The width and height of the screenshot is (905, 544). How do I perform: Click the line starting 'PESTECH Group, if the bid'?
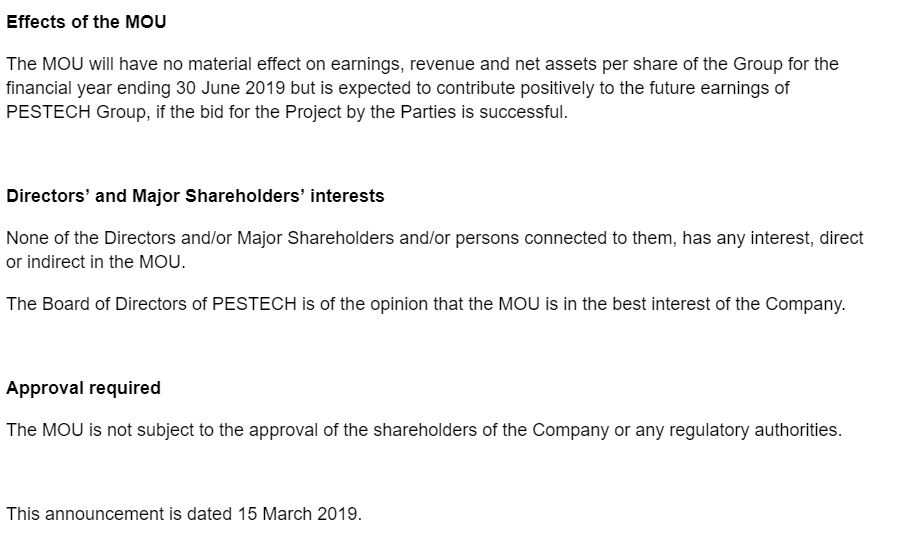[287, 112]
